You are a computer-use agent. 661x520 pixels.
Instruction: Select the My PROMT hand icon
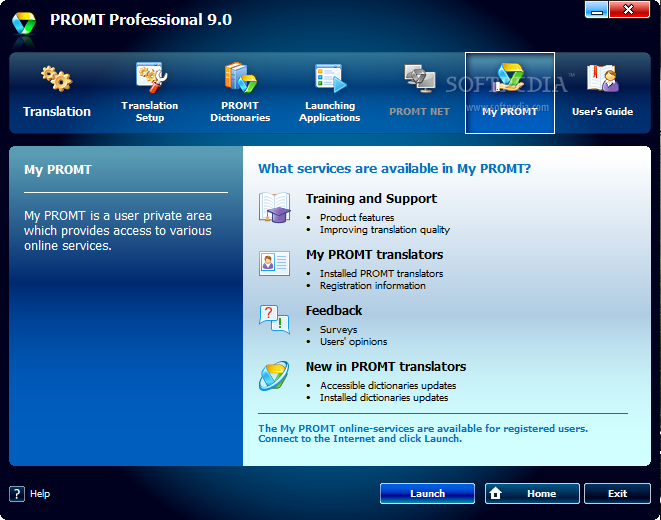[510, 77]
